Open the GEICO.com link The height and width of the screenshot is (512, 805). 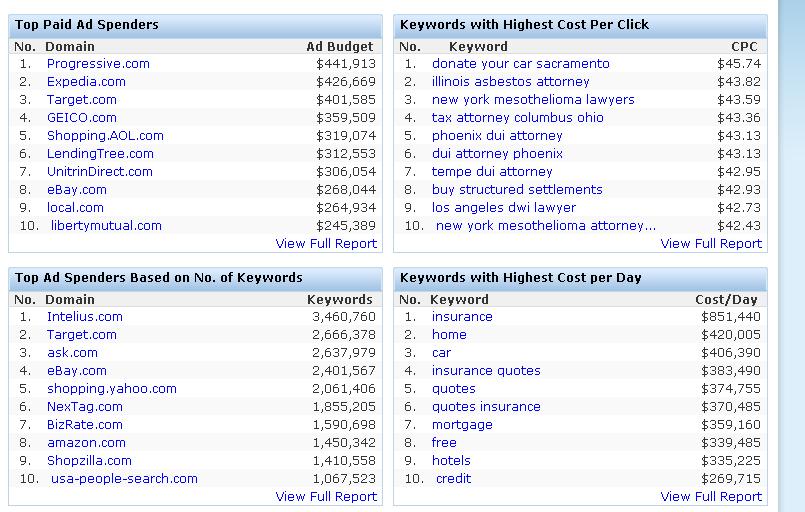[x=82, y=118]
